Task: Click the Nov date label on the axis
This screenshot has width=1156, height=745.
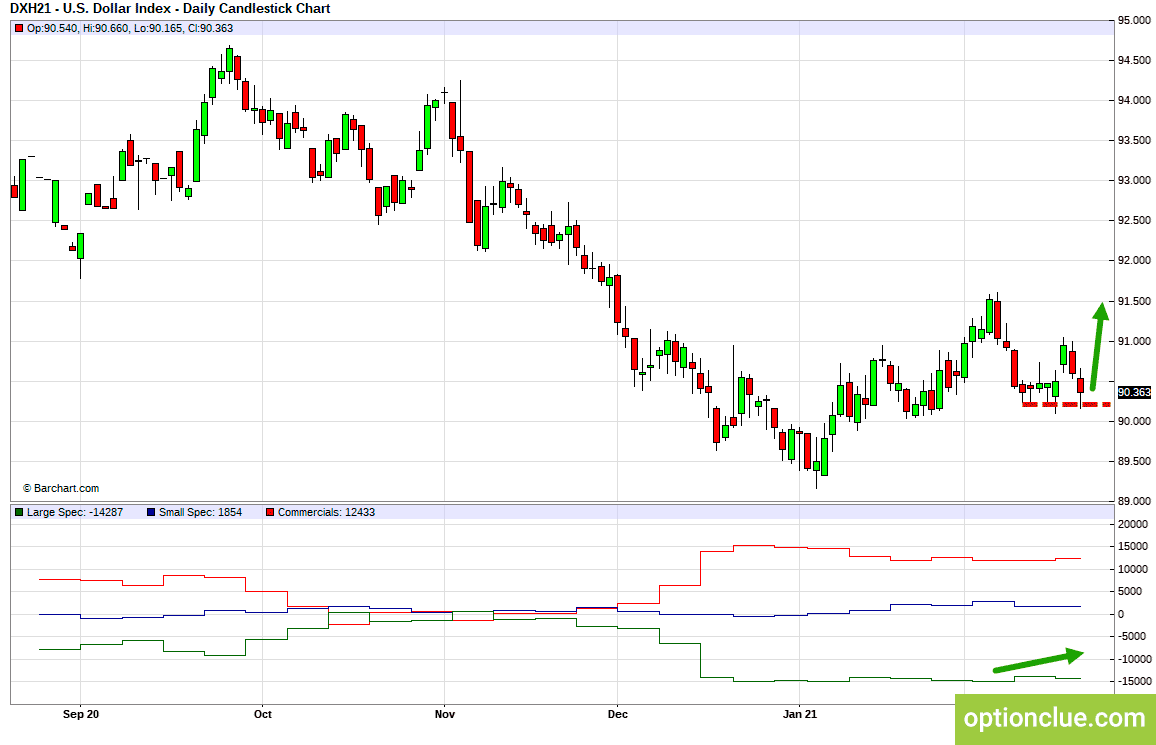Action: click(x=445, y=714)
